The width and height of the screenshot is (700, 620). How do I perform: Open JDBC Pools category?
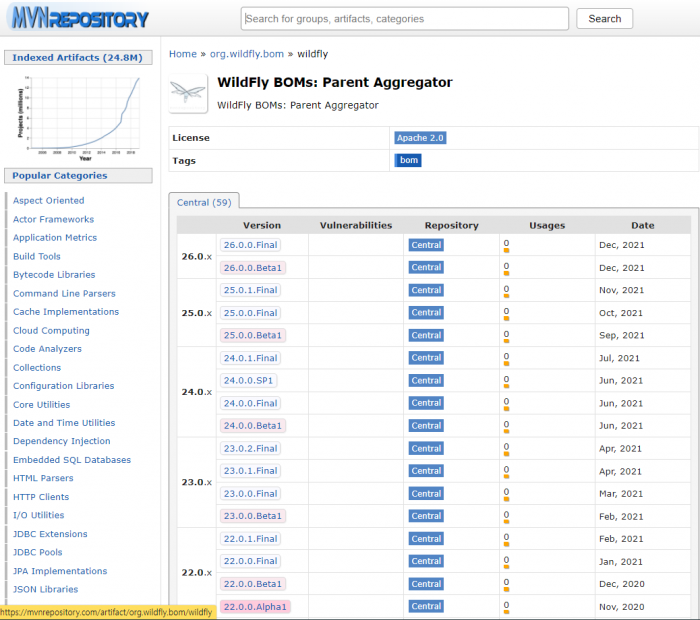click(38, 553)
